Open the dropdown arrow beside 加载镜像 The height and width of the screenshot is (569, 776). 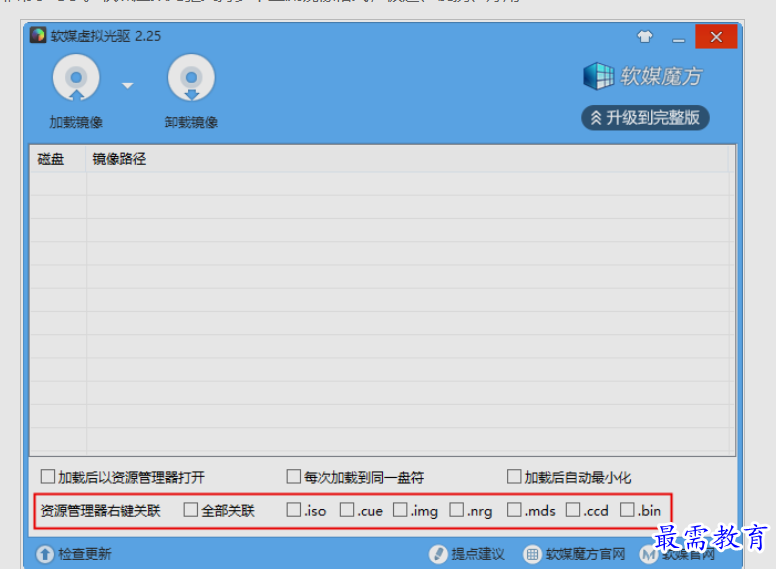point(128,85)
